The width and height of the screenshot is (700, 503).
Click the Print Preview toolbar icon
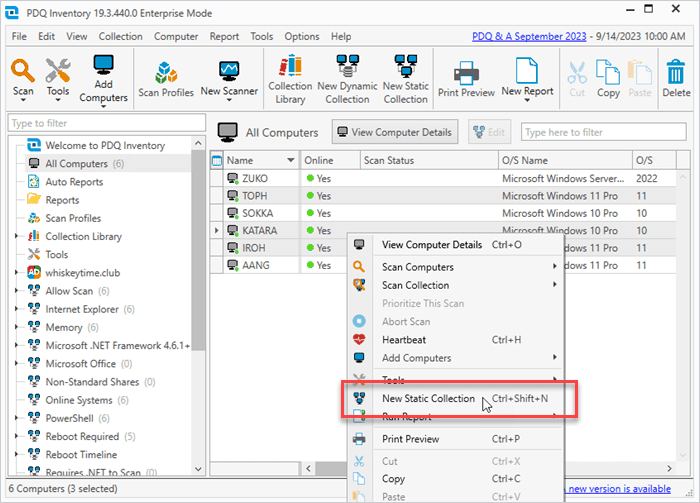click(x=466, y=73)
